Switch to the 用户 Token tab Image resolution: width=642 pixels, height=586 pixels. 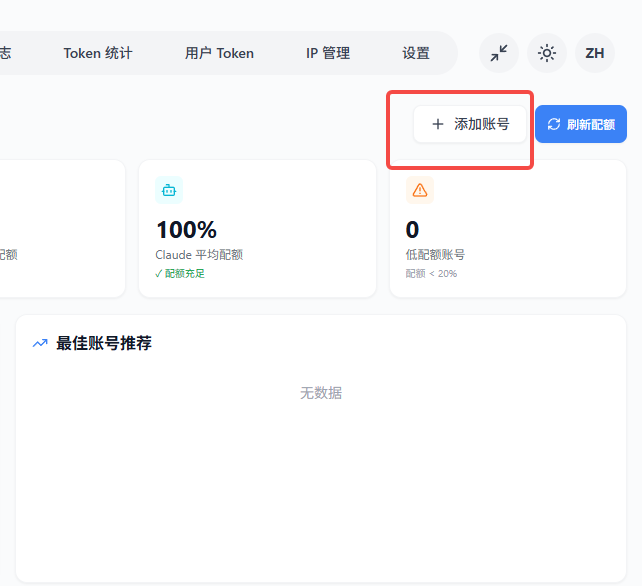[219, 53]
